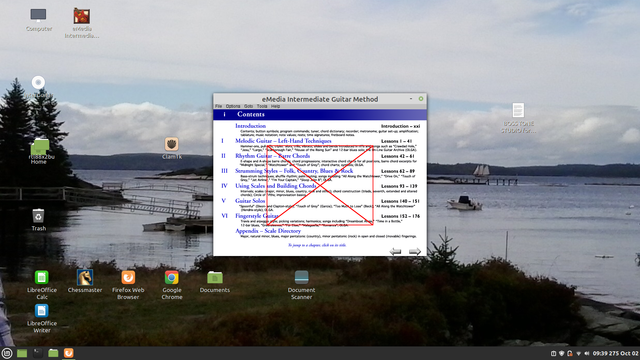
Task: Open the Help menu in eMedia
Action: [x=276, y=106]
